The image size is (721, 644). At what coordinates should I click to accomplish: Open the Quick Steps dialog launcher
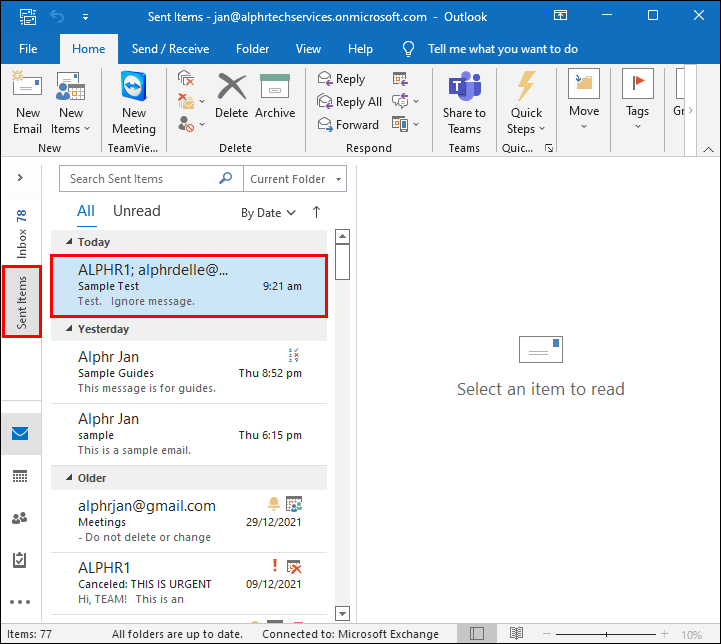pos(549,148)
